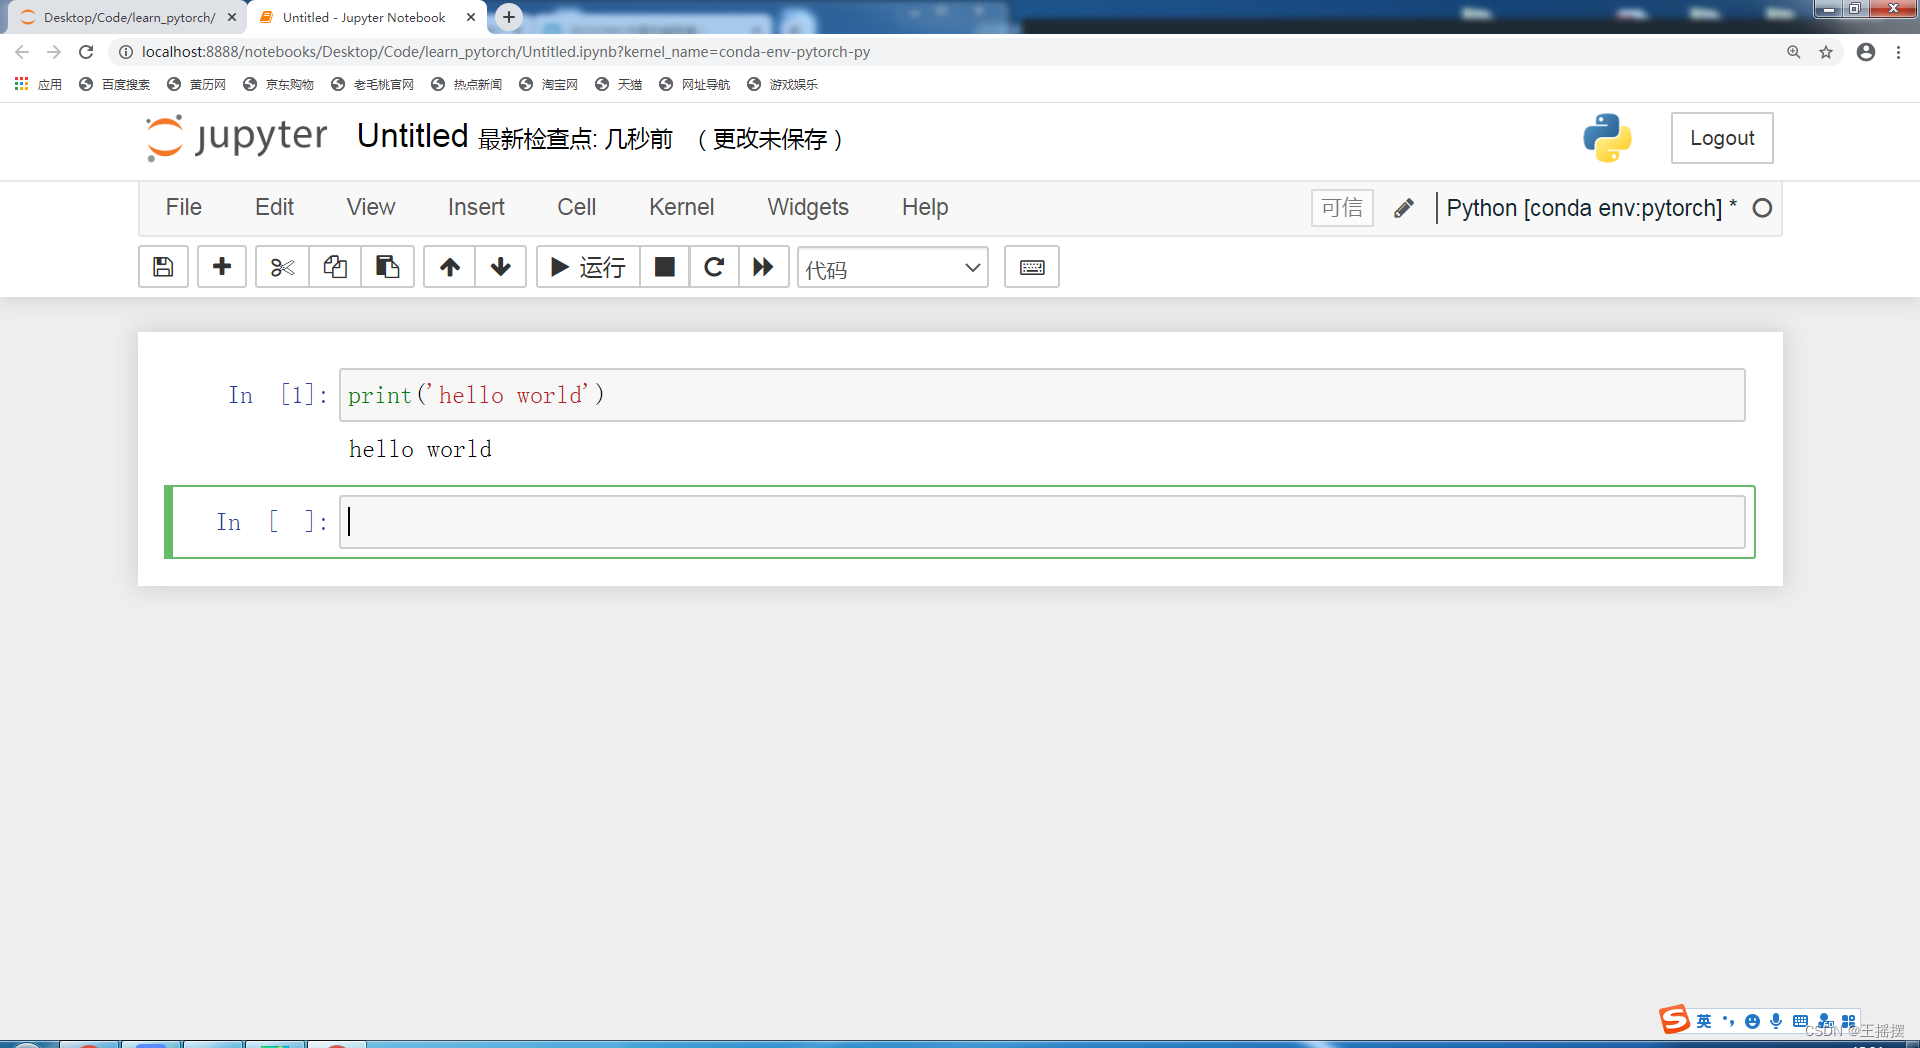The image size is (1920, 1048).
Task: Click the kernel idle circle indicator
Action: tap(1762, 208)
